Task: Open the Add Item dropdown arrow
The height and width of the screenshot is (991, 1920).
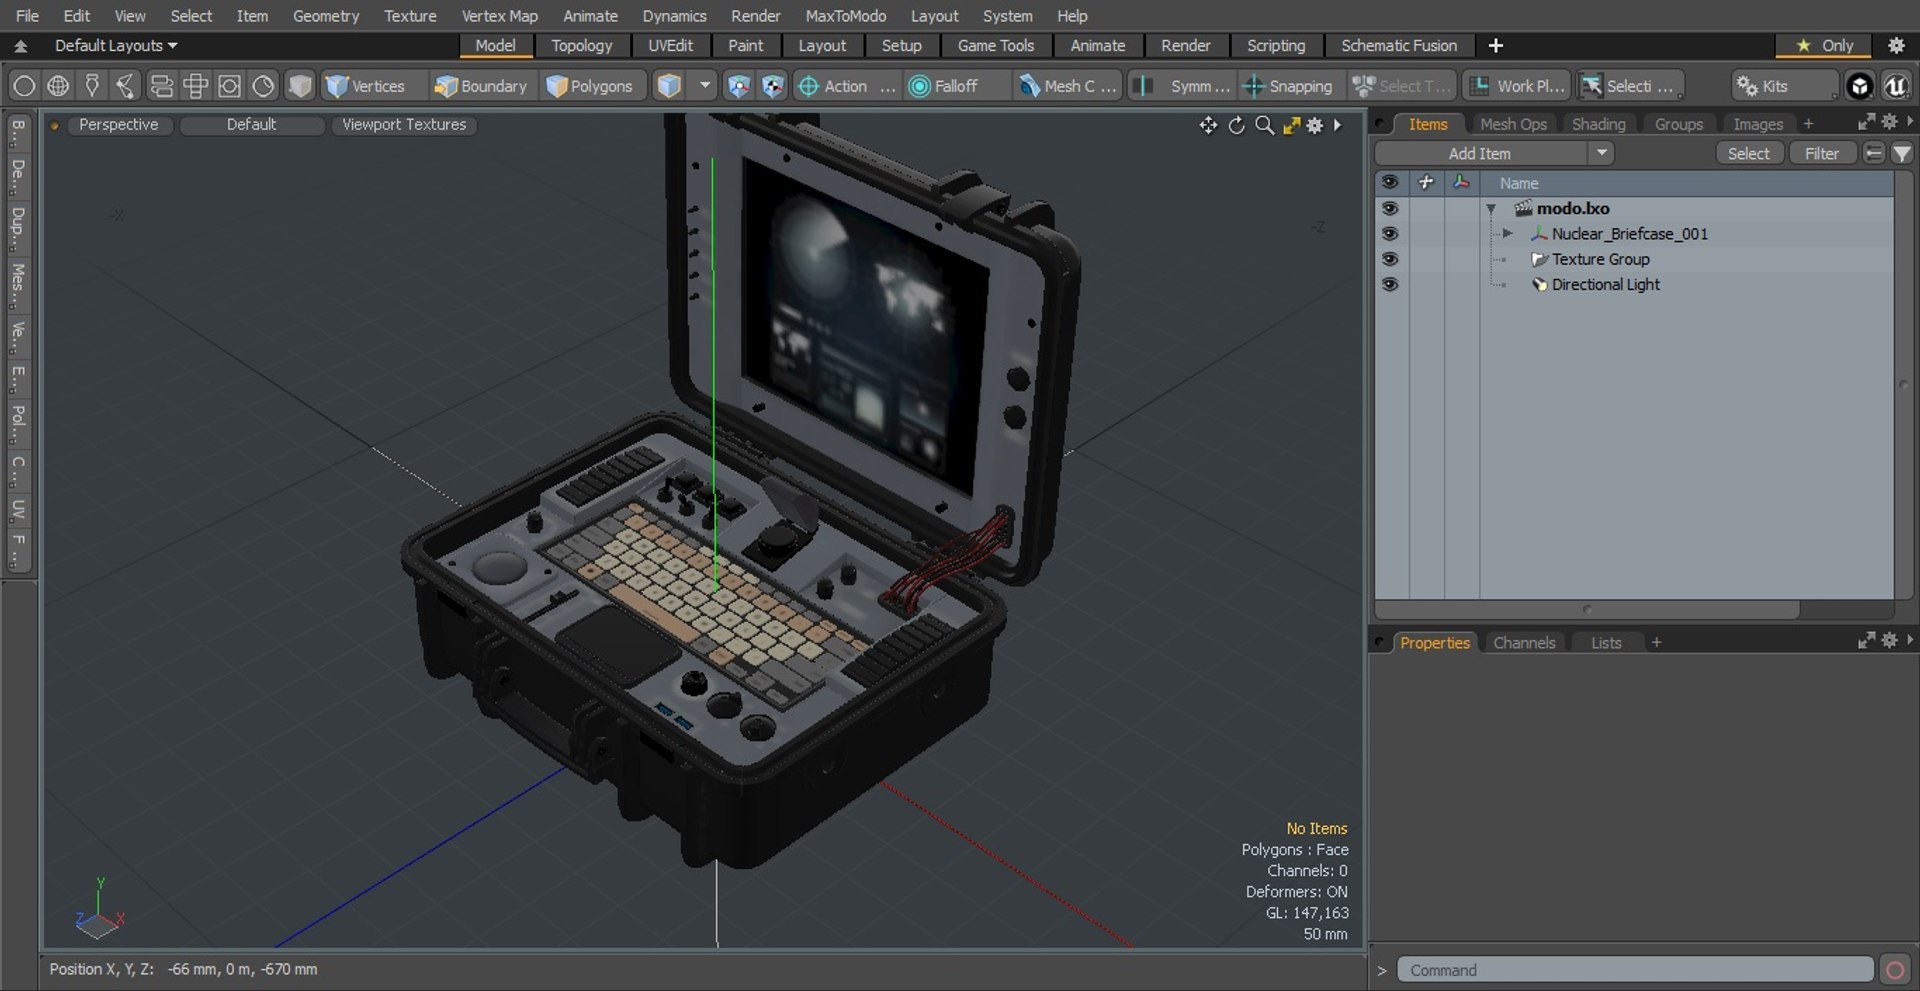Action: coord(1602,153)
